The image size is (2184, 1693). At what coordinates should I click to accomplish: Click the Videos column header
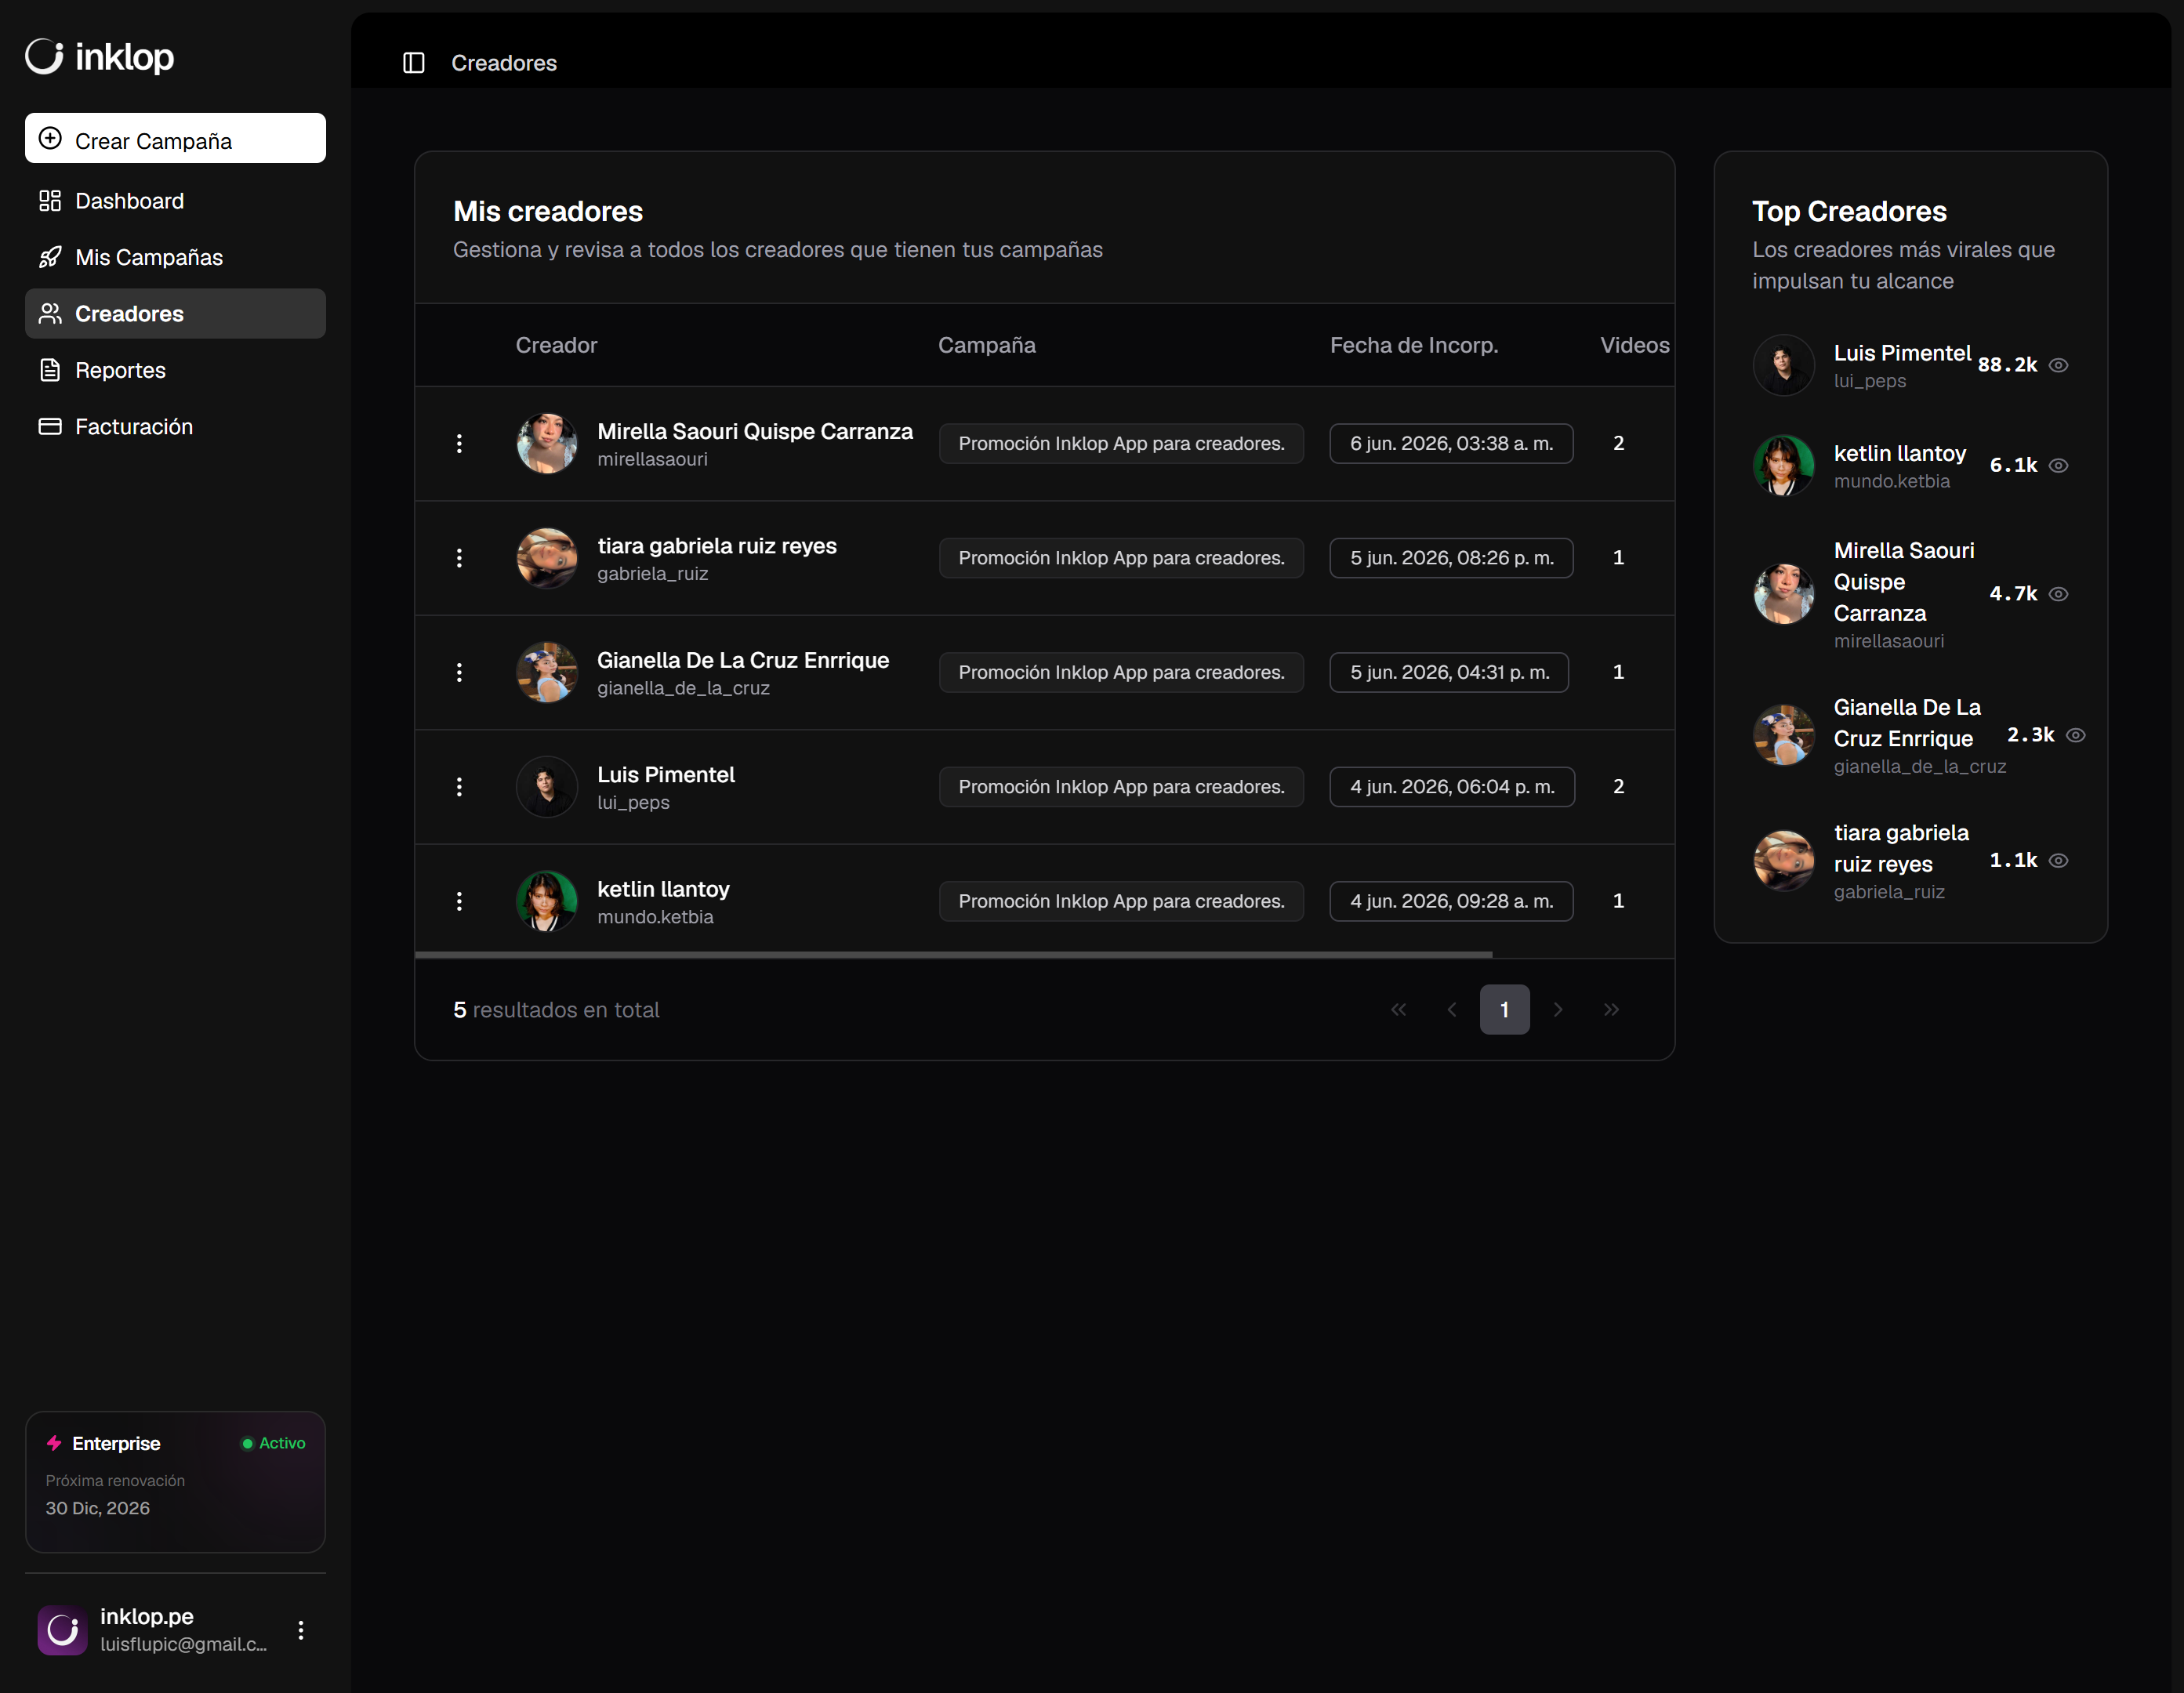(x=1634, y=345)
